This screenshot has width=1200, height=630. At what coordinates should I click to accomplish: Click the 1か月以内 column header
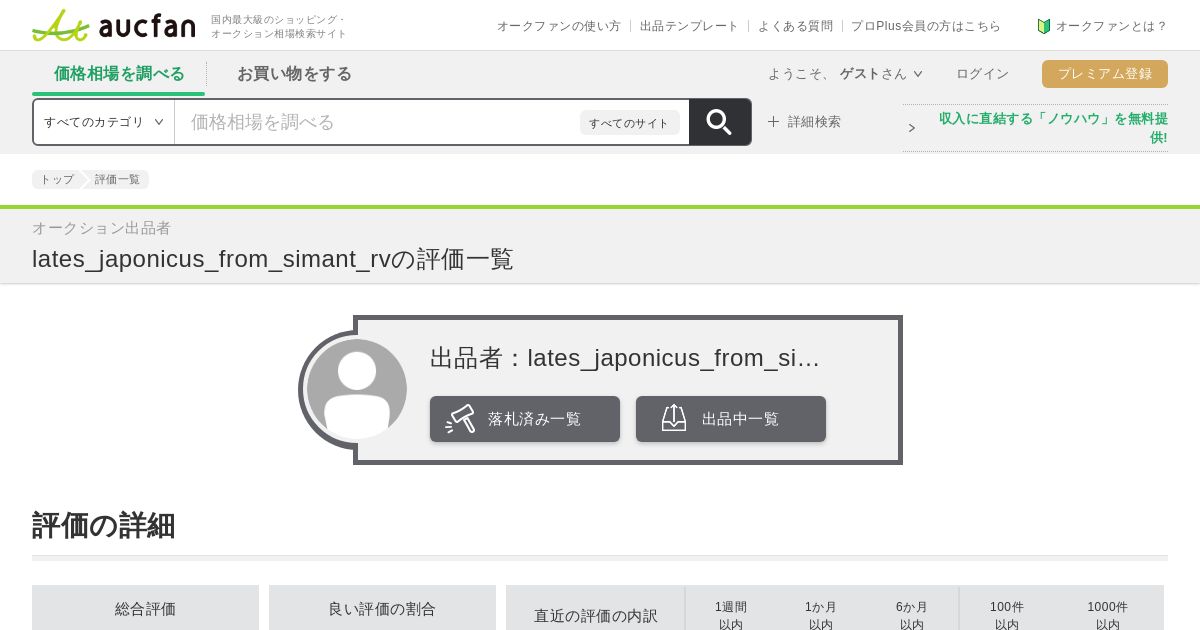click(x=821, y=615)
